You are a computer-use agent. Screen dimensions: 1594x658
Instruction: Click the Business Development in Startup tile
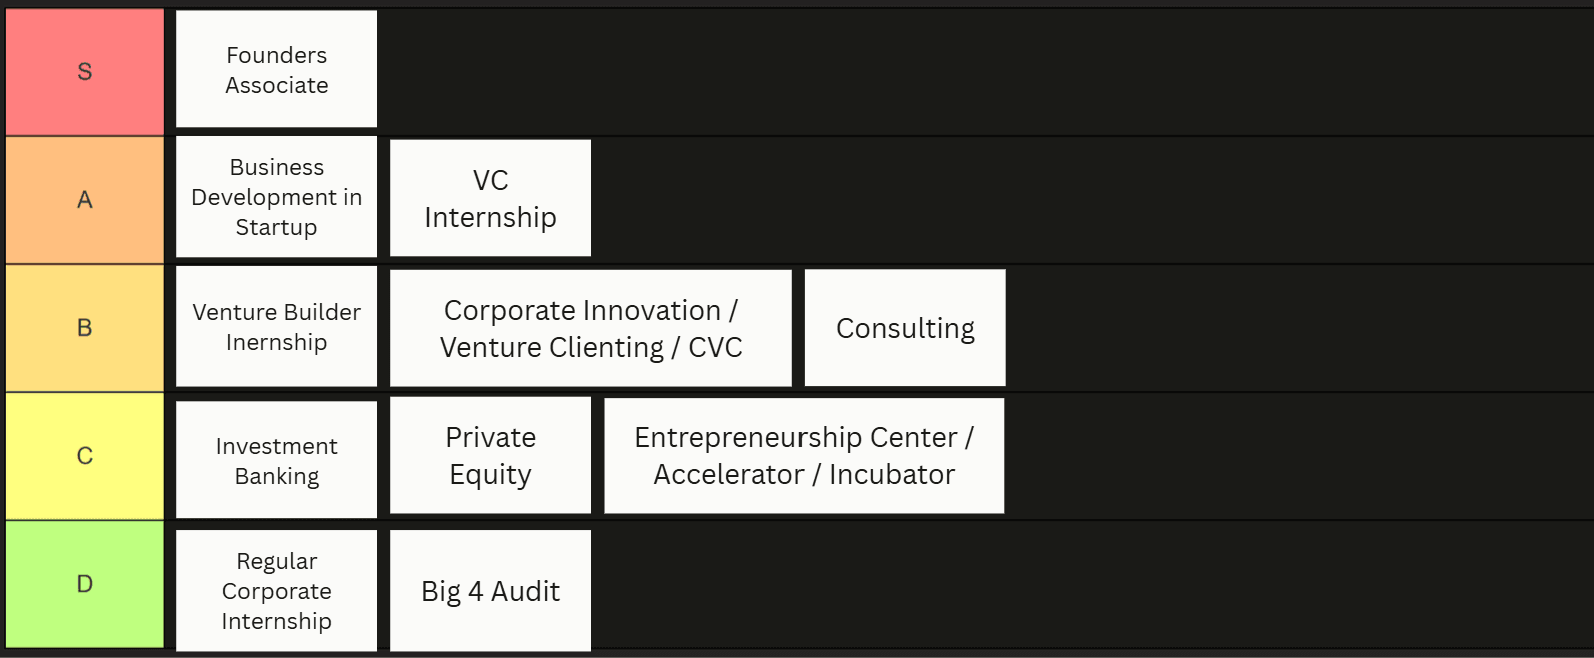click(x=276, y=197)
